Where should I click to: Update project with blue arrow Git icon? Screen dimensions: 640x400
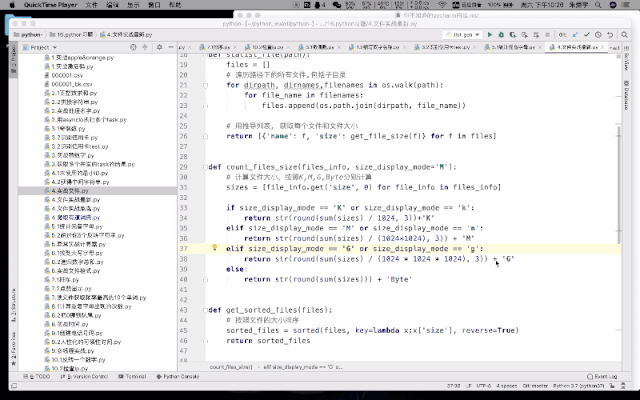[575, 35]
